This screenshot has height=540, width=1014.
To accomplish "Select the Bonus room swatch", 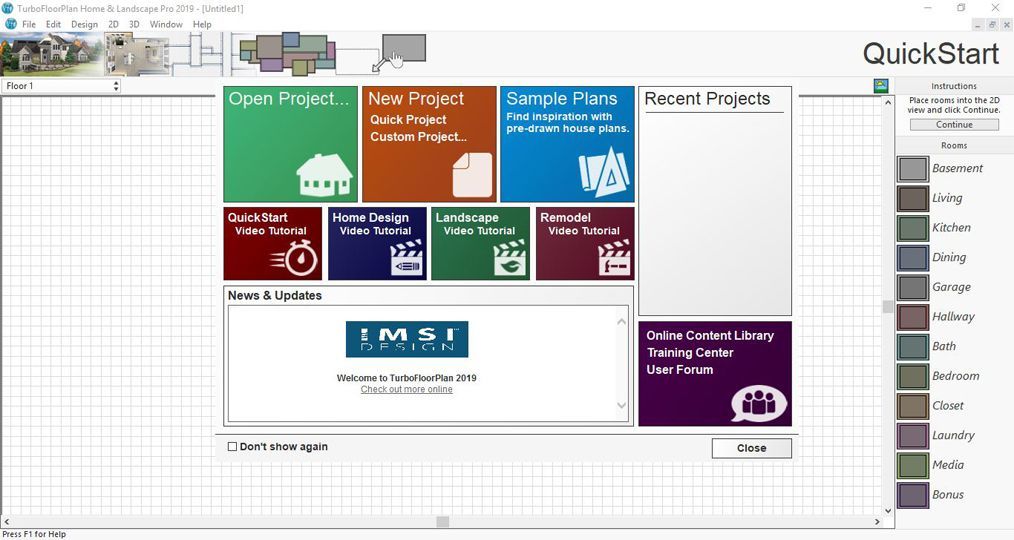I will (x=912, y=495).
